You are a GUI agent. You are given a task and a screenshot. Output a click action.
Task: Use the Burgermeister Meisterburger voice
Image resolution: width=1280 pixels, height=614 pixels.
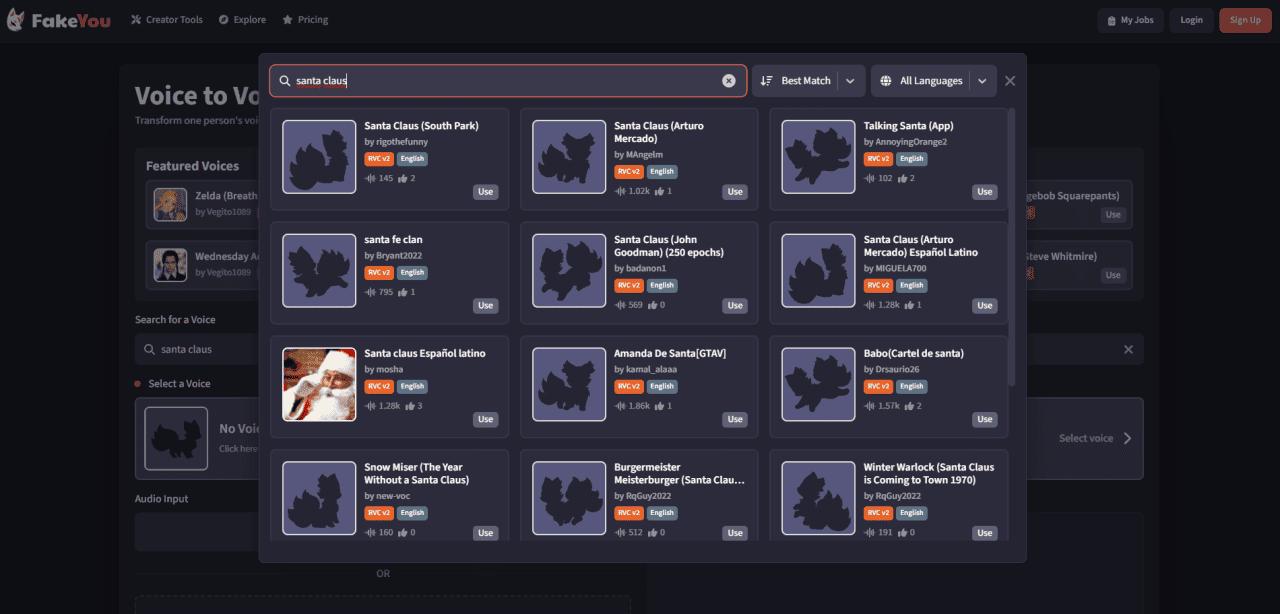click(x=735, y=533)
